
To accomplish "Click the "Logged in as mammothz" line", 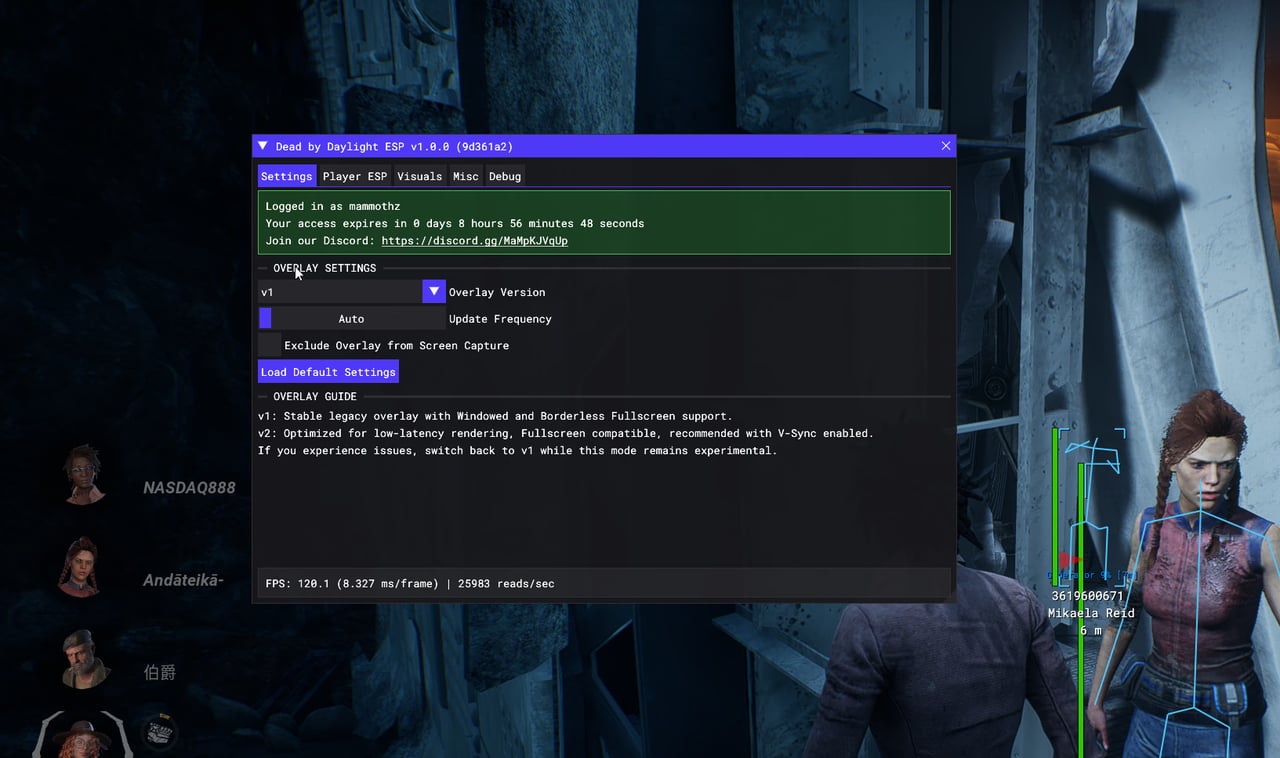I will (x=333, y=206).
